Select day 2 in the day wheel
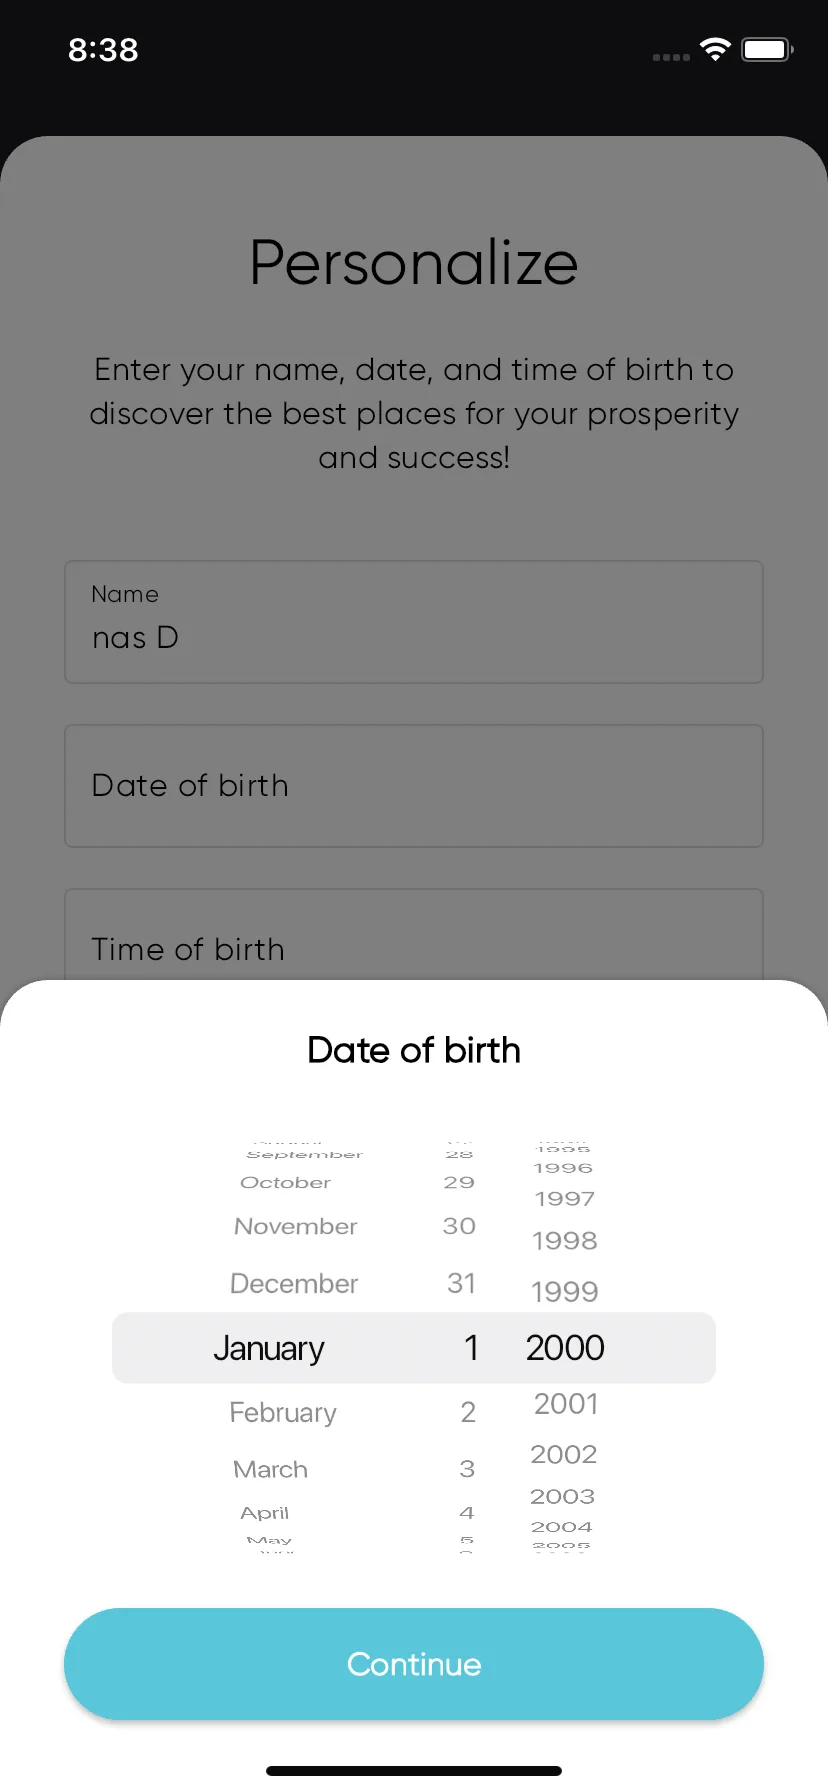The height and width of the screenshot is (1792, 828). [x=468, y=1412]
